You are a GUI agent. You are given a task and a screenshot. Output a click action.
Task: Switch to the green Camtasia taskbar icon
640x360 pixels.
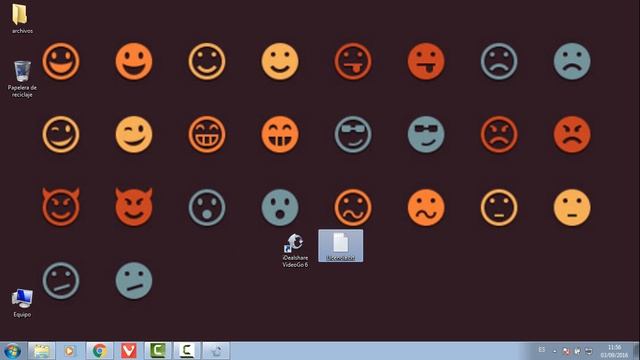158,351
